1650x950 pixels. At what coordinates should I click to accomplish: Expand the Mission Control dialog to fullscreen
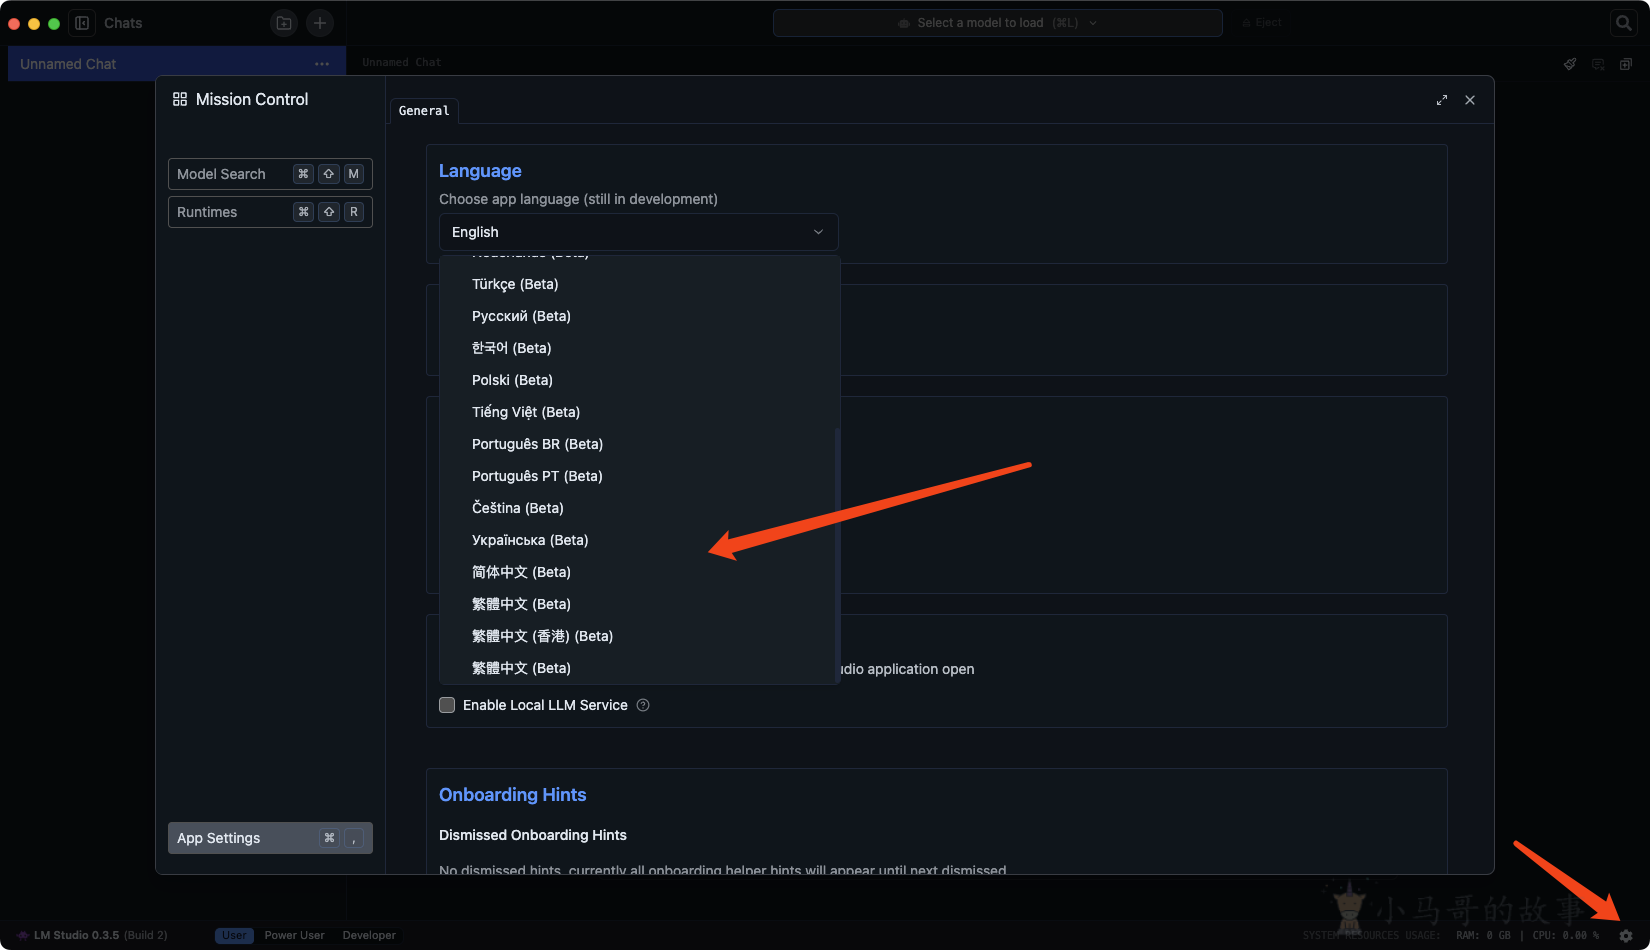click(x=1441, y=100)
